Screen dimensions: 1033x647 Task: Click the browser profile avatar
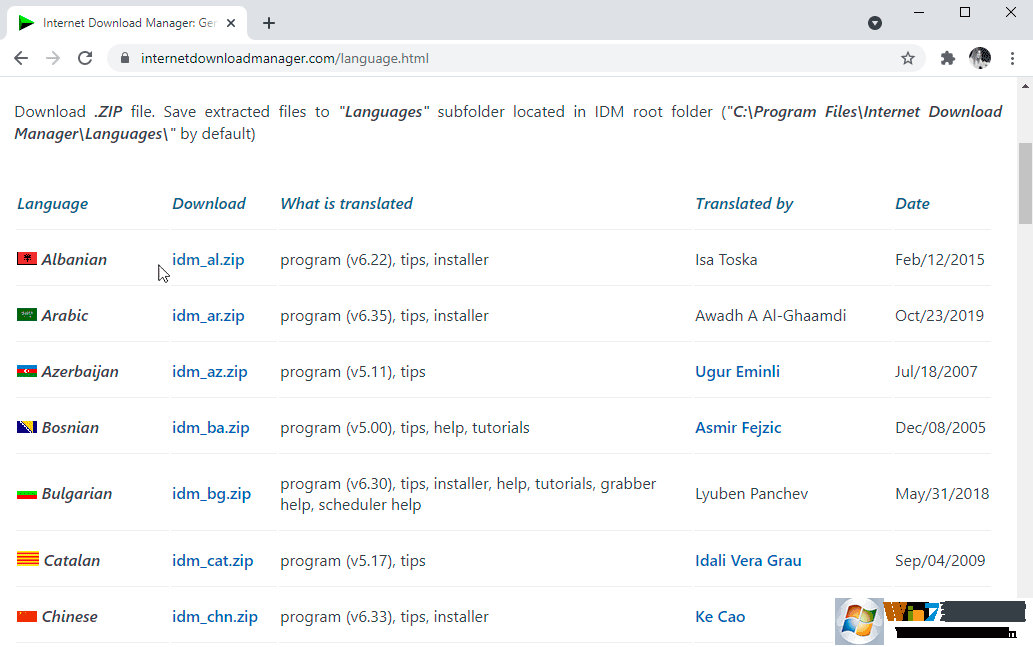point(980,58)
